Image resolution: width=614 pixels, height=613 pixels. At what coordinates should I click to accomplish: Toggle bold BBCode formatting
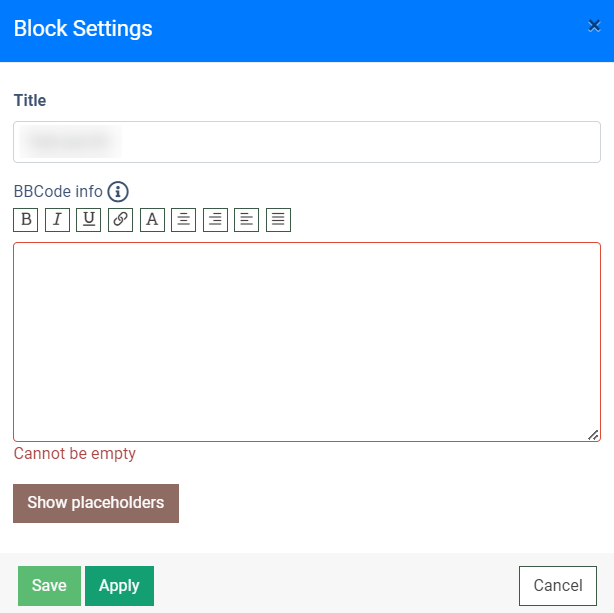click(26, 219)
